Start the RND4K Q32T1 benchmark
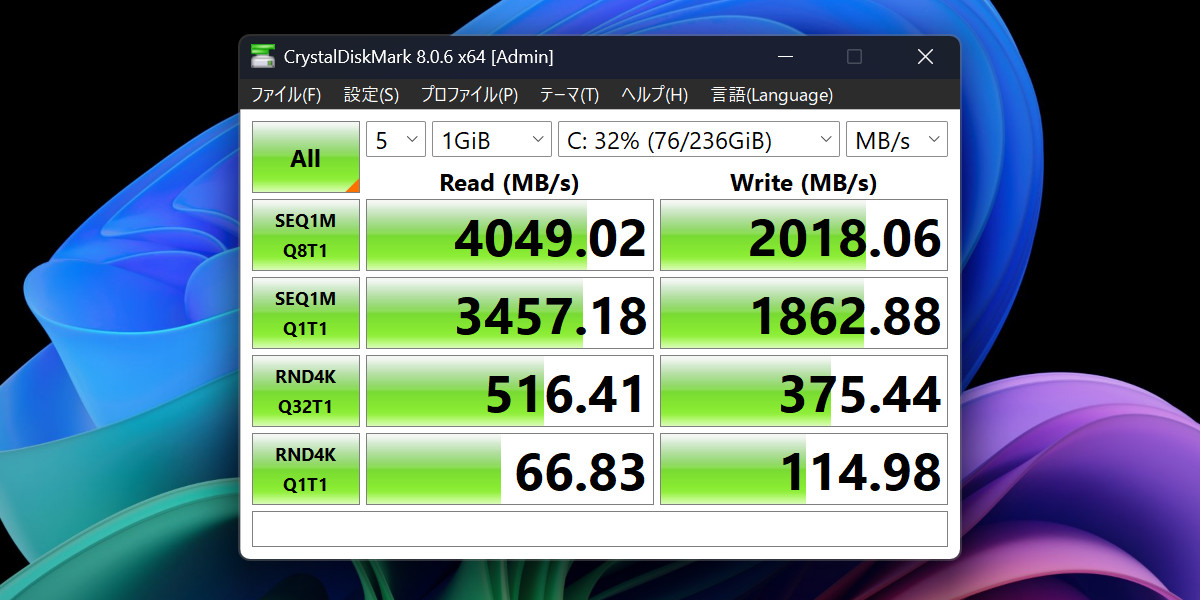This screenshot has width=1200, height=600. pyautogui.click(x=305, y=390)
